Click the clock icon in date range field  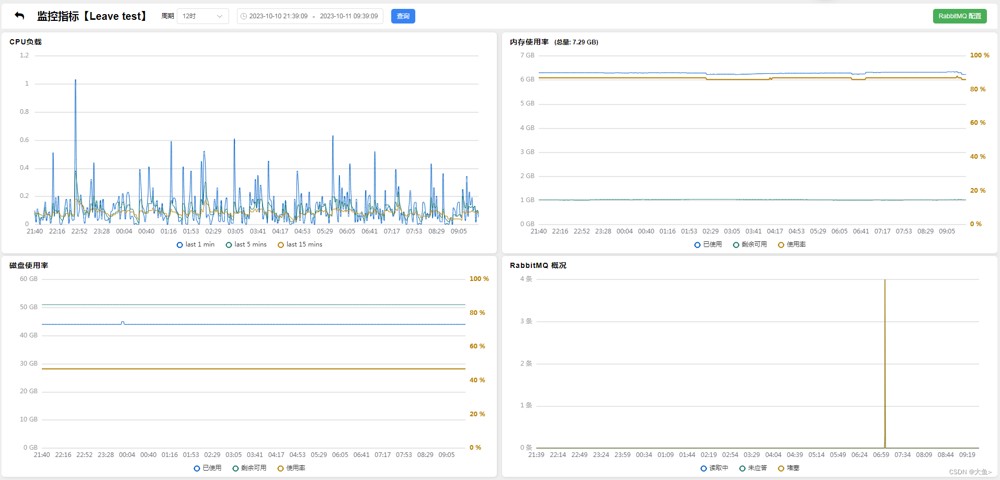244,17
